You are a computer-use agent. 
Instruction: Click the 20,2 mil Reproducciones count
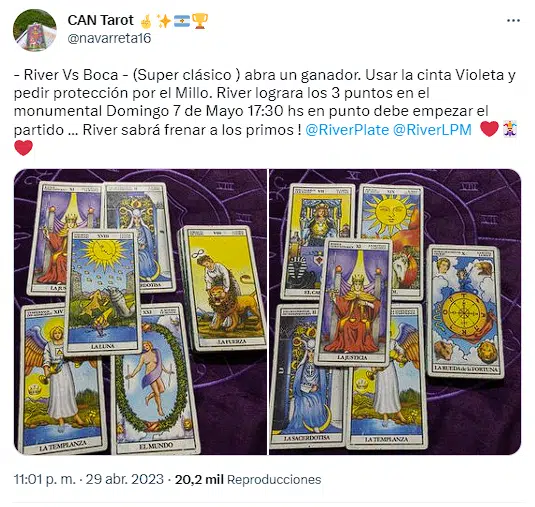coord(248,479)
